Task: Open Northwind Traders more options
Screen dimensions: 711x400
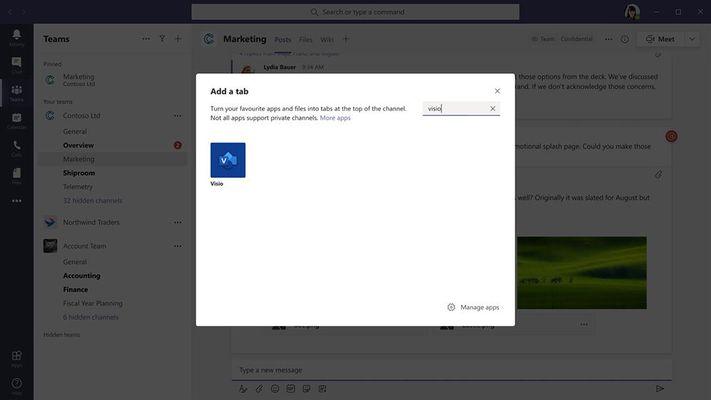Action: 178,222
